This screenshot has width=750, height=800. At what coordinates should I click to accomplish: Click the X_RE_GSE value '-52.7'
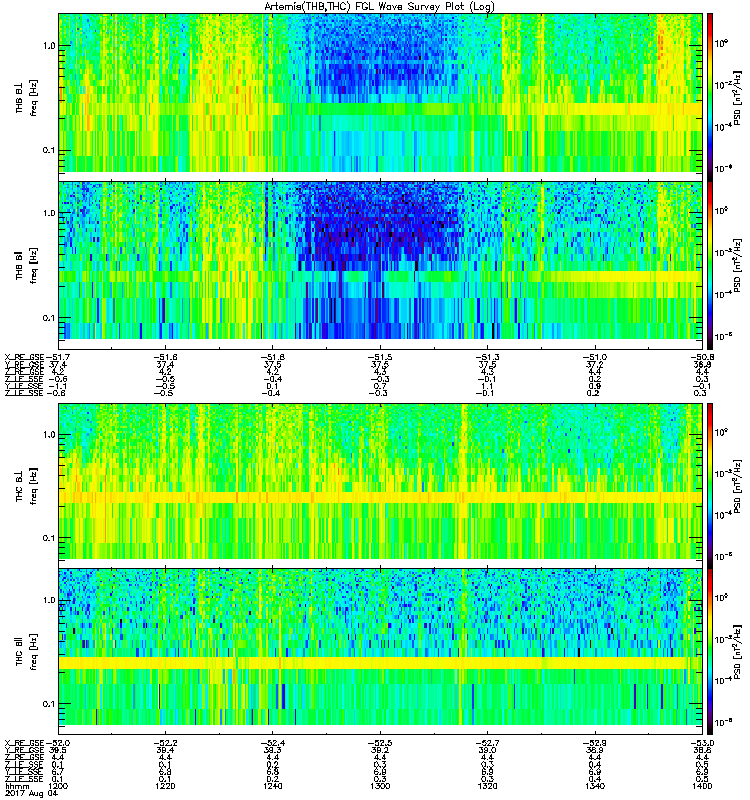coord(488,743)
